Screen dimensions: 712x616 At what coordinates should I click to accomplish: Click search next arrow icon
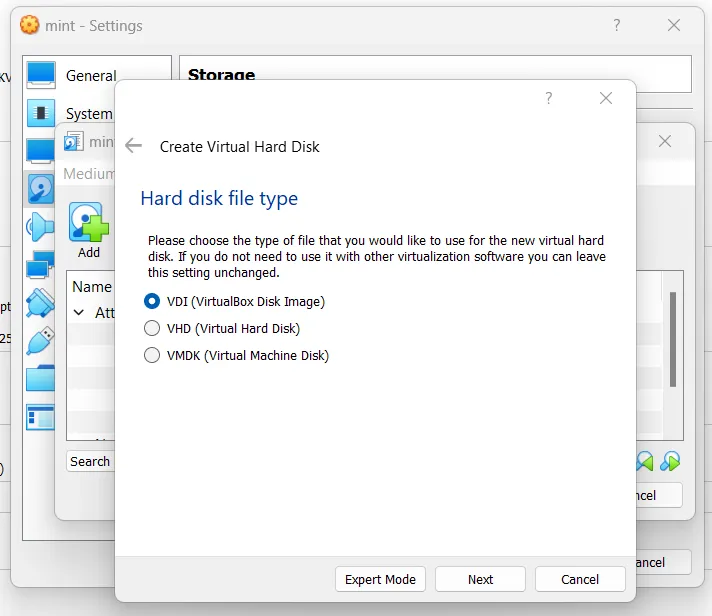[670, 461]
